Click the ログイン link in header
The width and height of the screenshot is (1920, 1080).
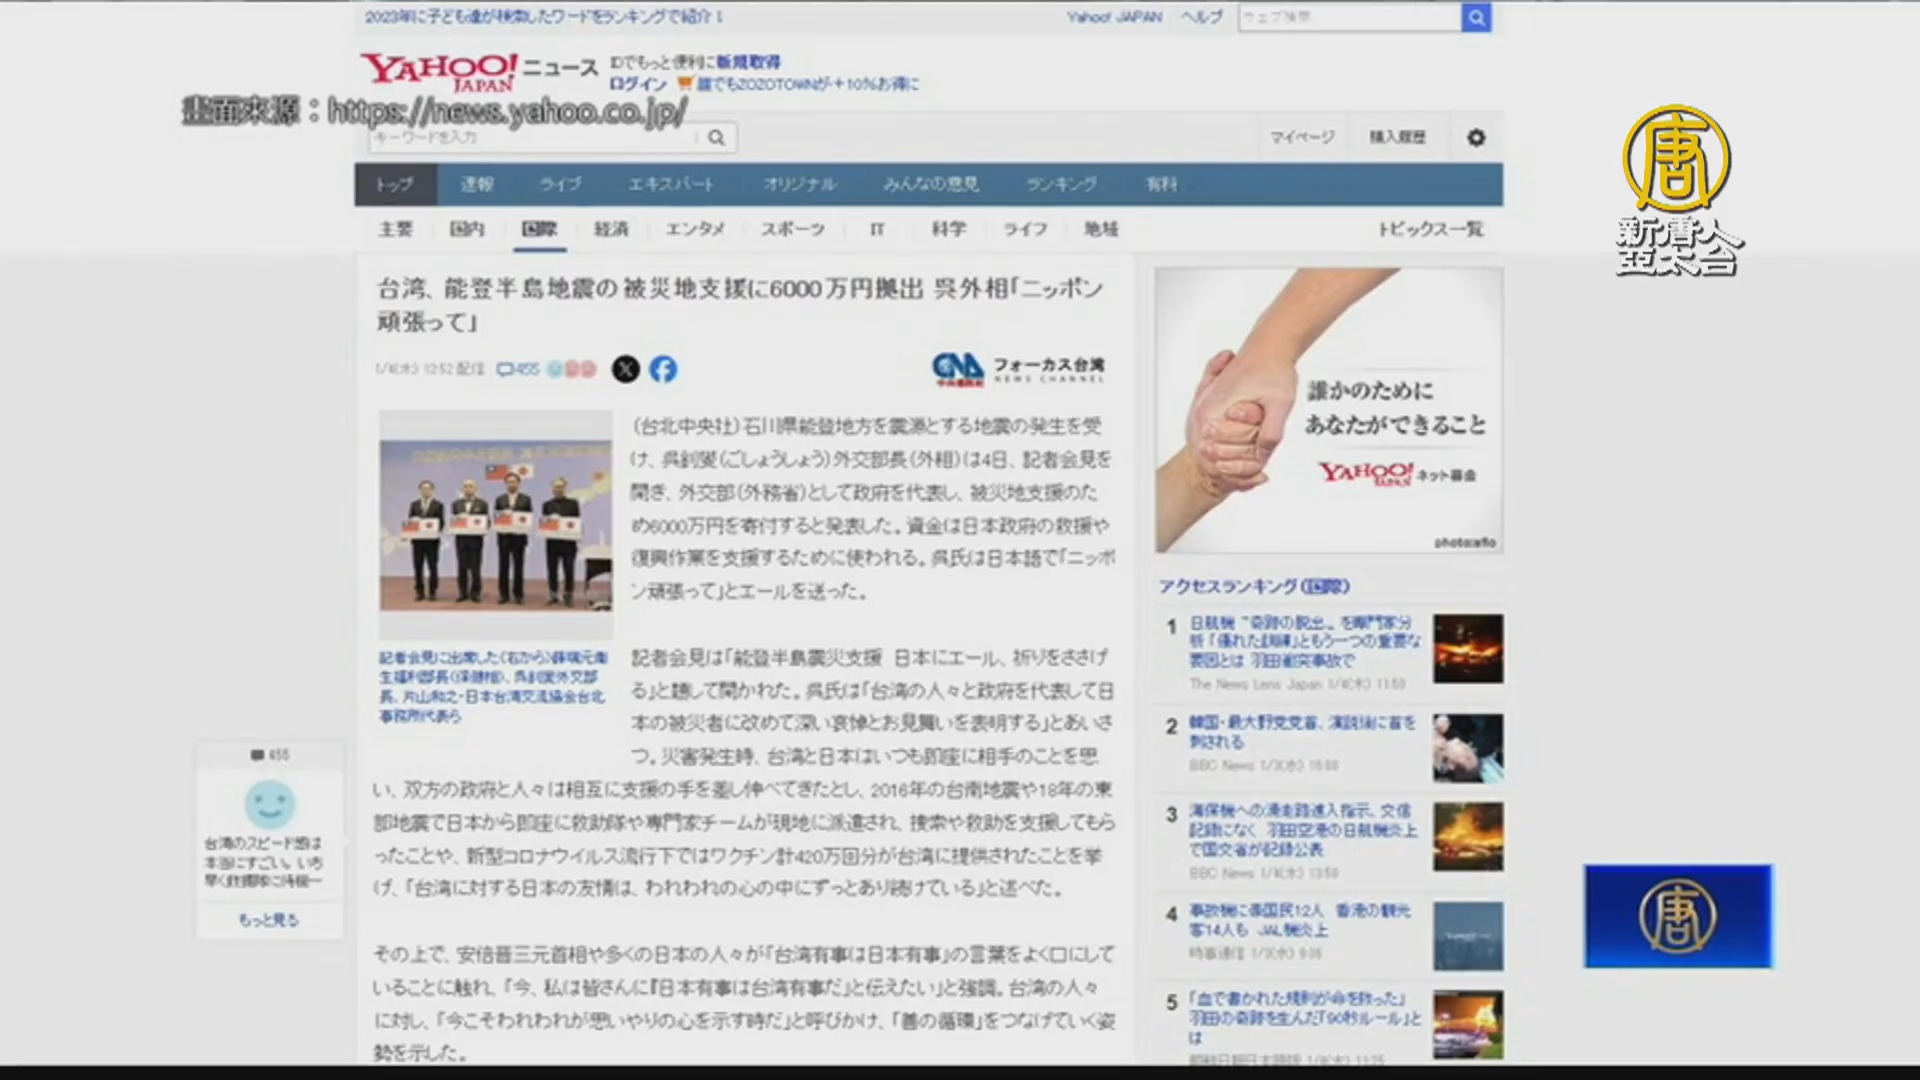(638, 84)
